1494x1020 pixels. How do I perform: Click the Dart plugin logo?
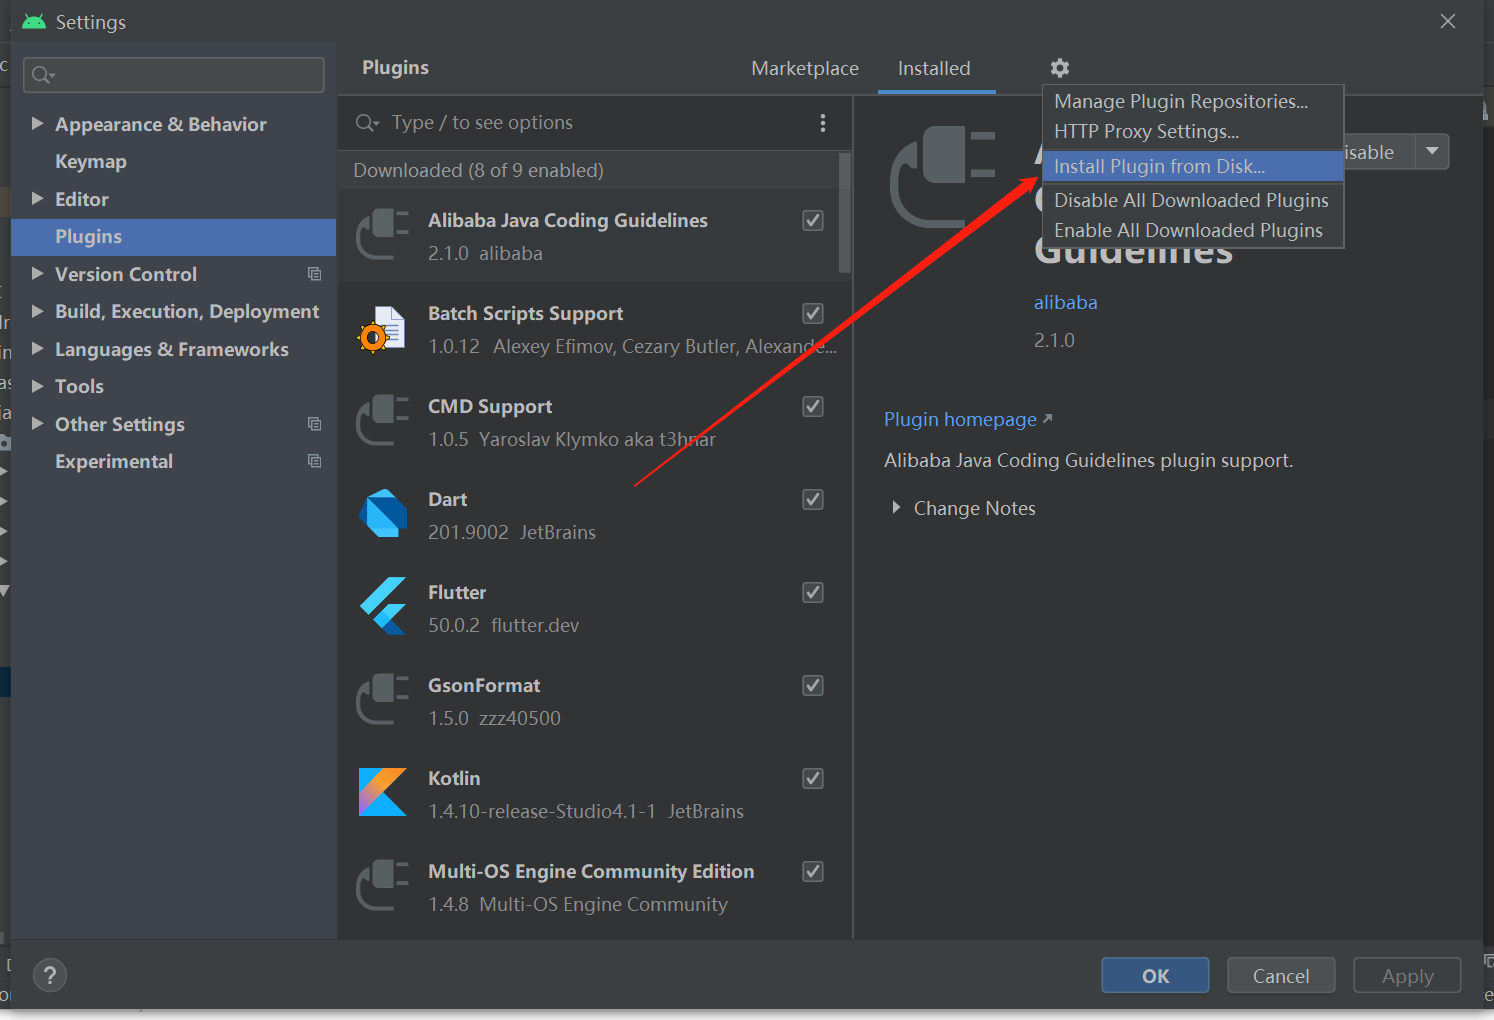(x=383, y=514)
